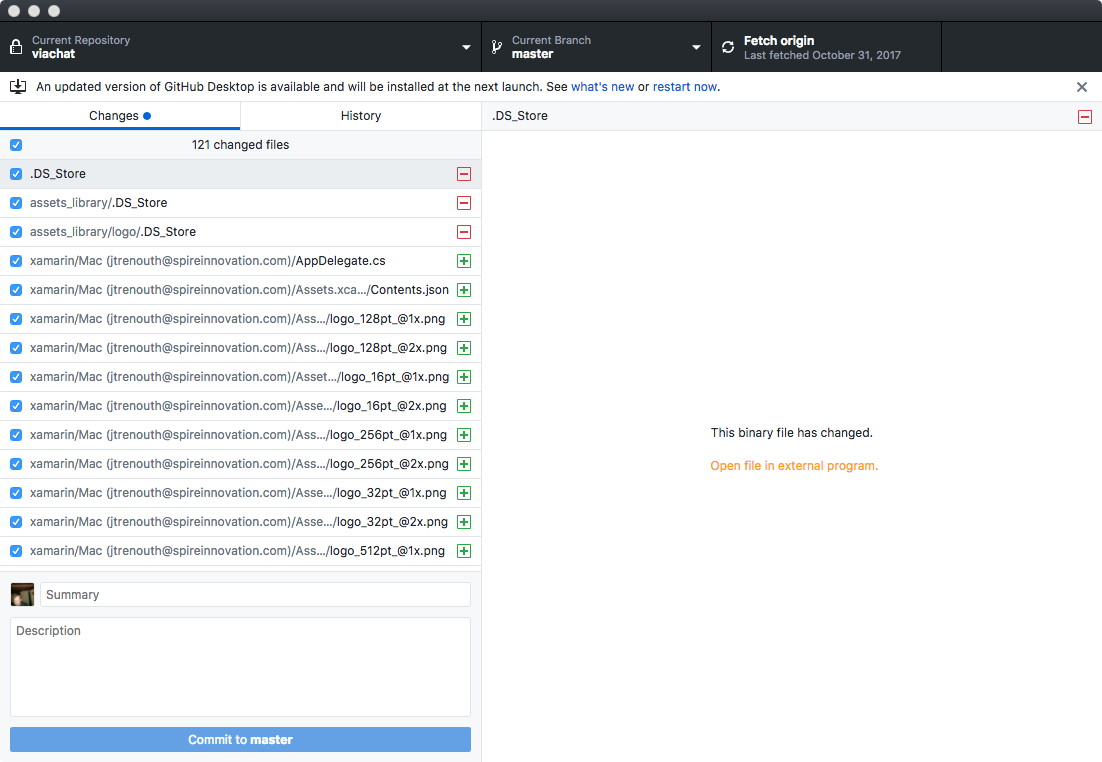Click the added icon for logo_16pt_@2x.png
1102x762 pixels.
click(464, 406)
